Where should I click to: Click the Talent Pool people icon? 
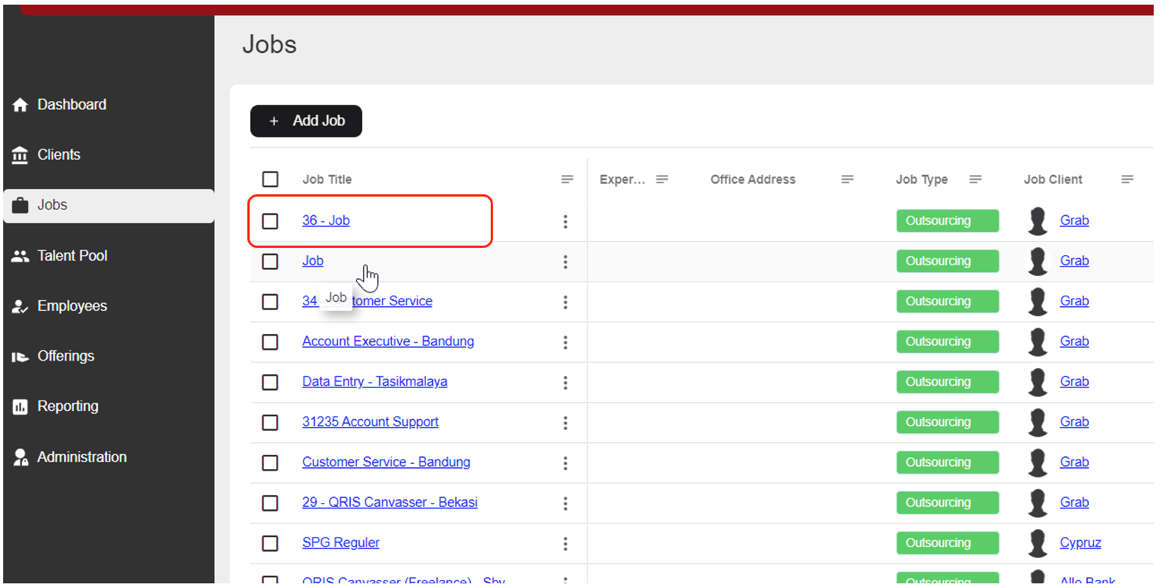(20, 256)
